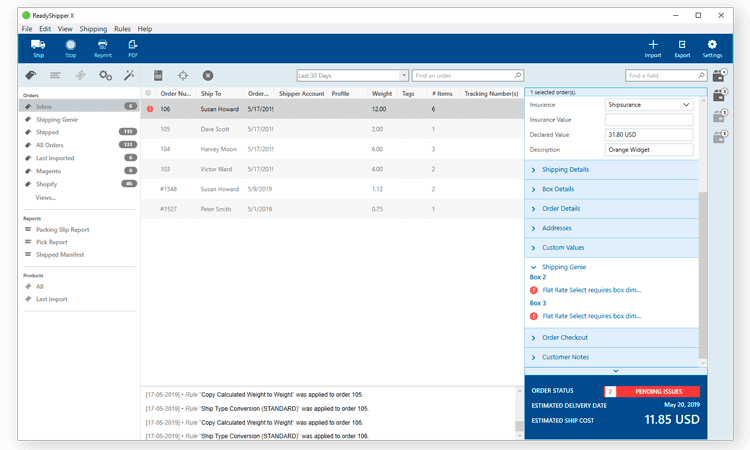The width and height of the screenshot is (750, 450).
Task: Collapse the Shipping Genie section
Action: click(533, 267)
